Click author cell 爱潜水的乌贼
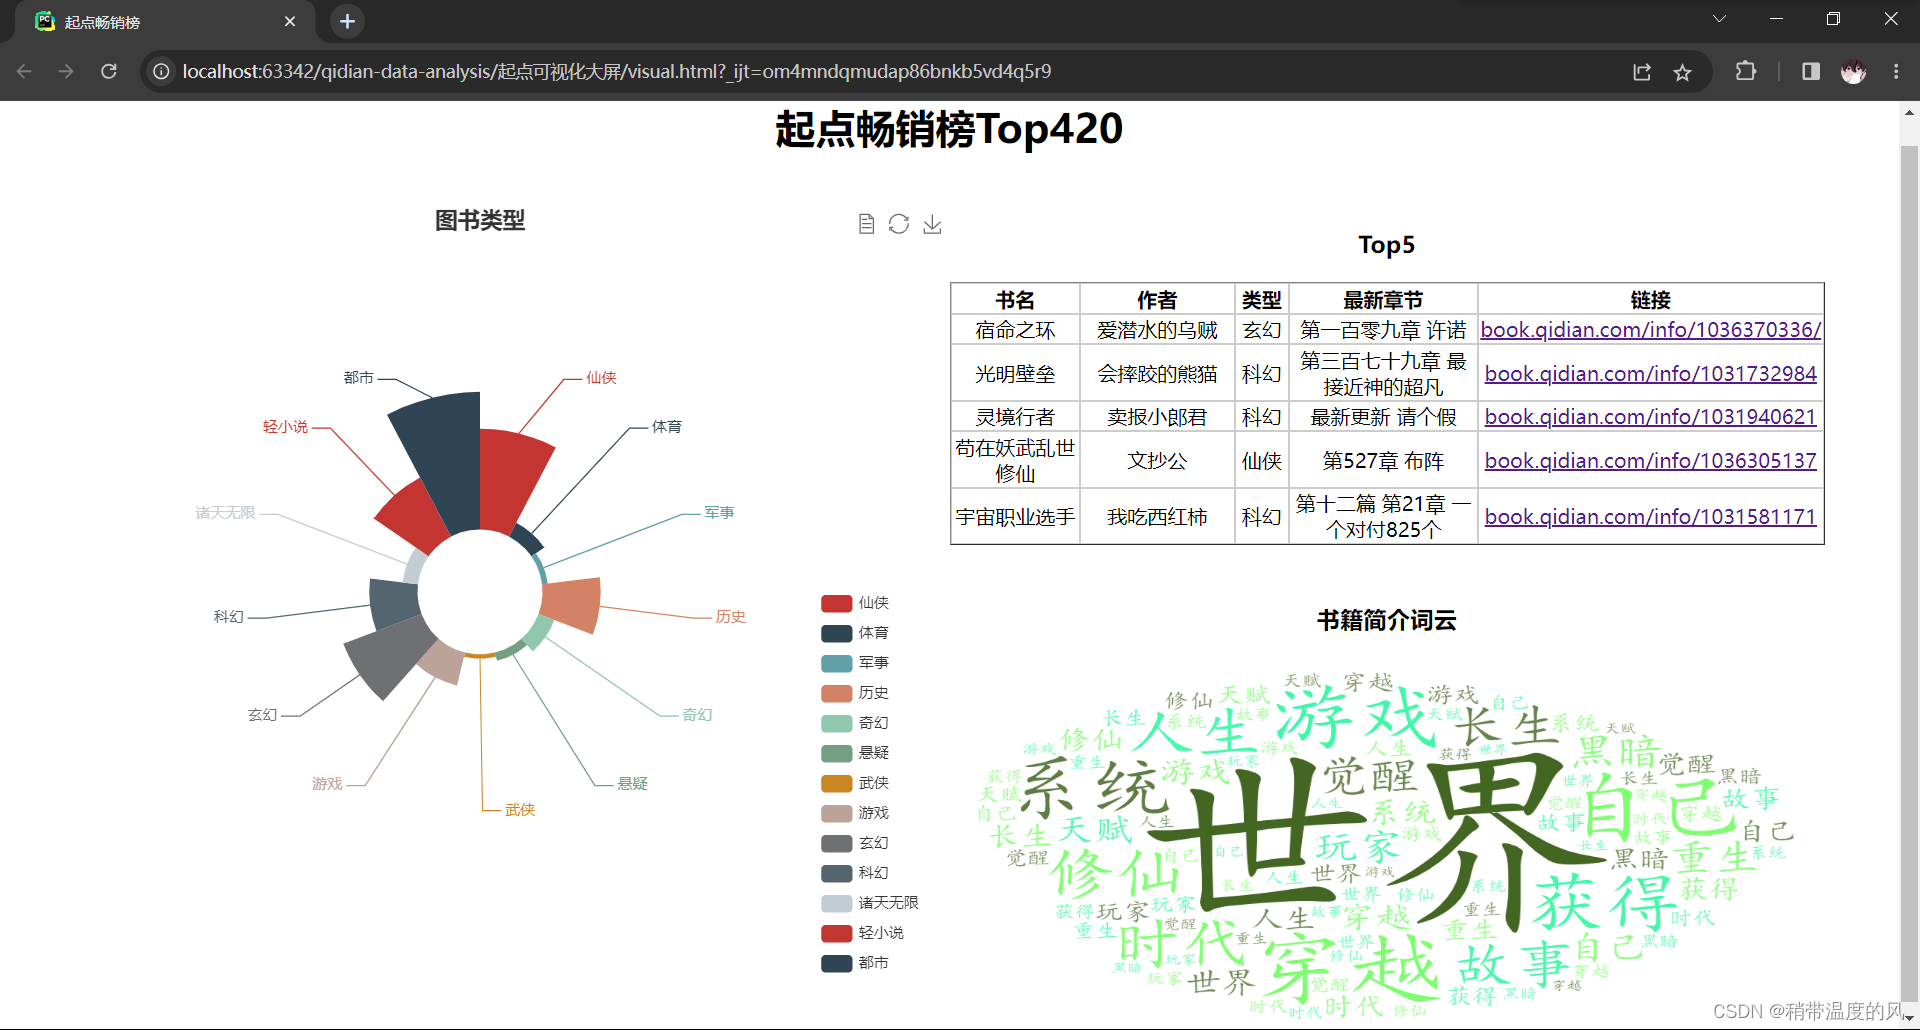Screen dimensions: 1920x1030 tap(1157, 330)
